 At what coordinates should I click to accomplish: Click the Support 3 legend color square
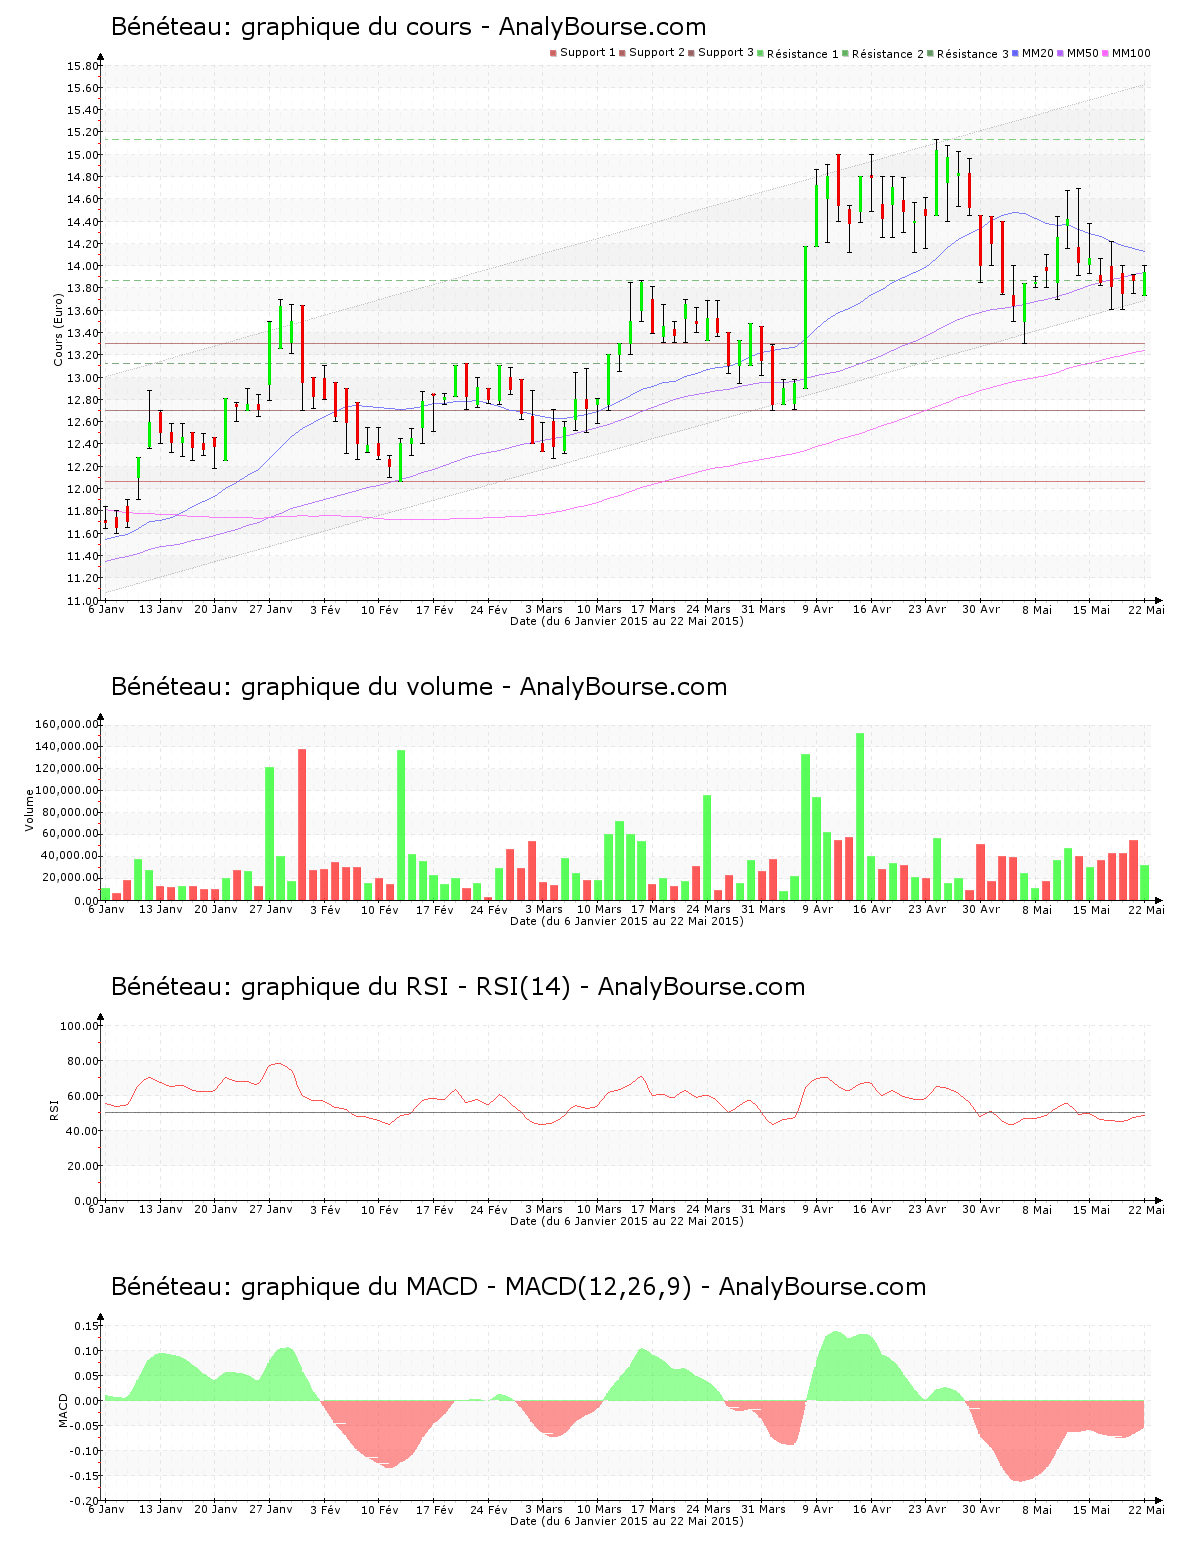691,53
